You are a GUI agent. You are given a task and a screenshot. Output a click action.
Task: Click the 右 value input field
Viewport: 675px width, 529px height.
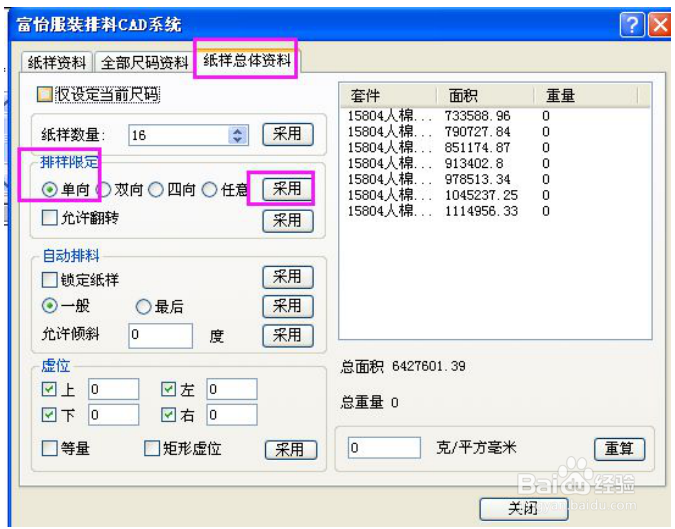point(232,415)
